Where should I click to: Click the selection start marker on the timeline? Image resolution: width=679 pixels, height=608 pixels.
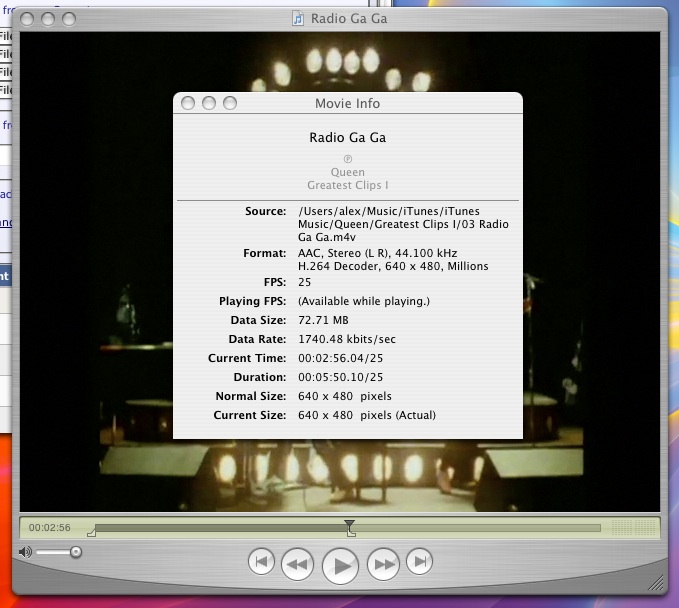point(91,533)
